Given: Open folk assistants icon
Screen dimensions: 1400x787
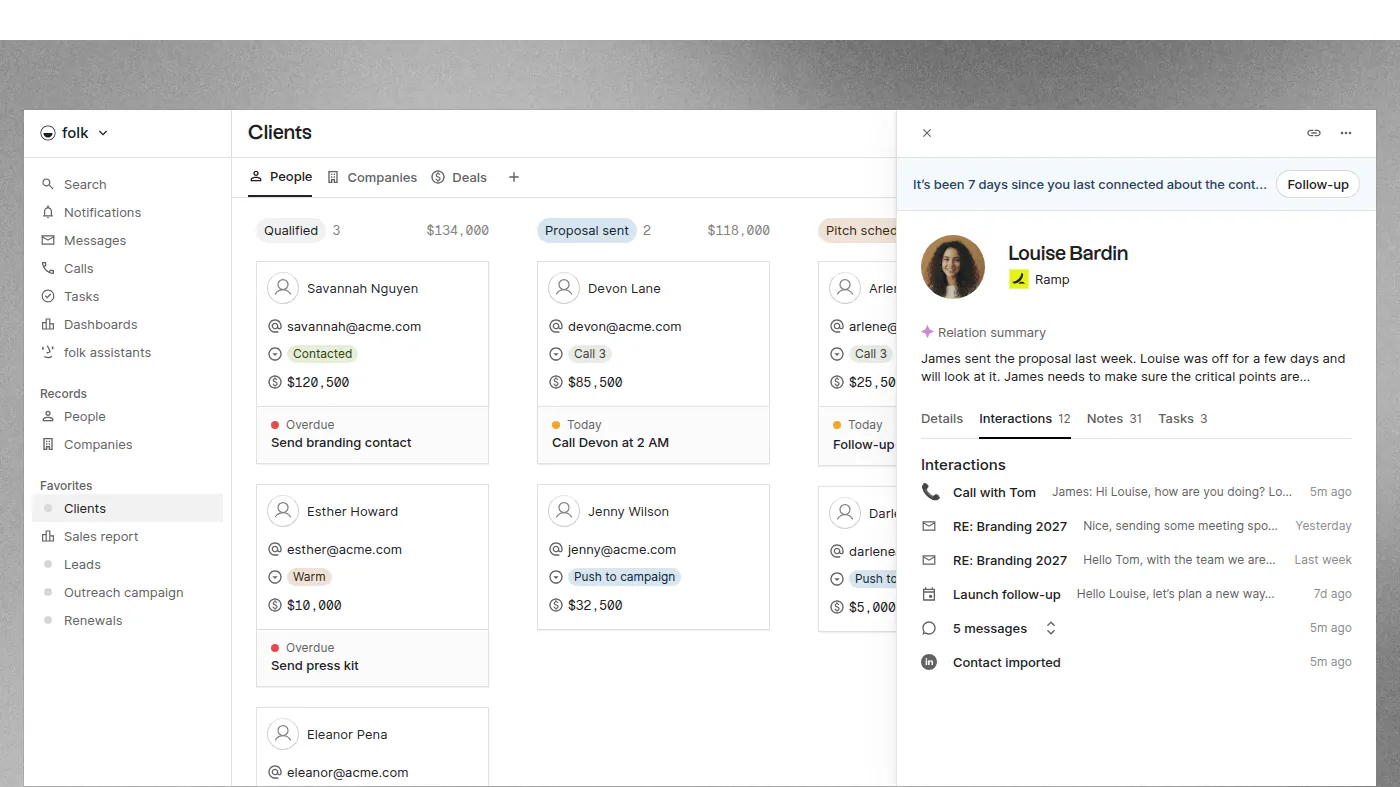Looking at the screenshot, I should [x=48, y=352].
